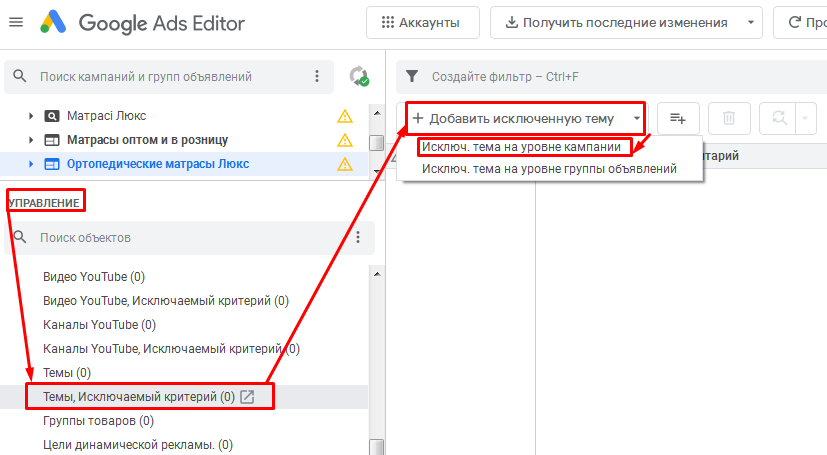Choose Исключ. тема на уровне группы объявлений
This screenshot has width=827, height=455.
[x=549, y=169]
